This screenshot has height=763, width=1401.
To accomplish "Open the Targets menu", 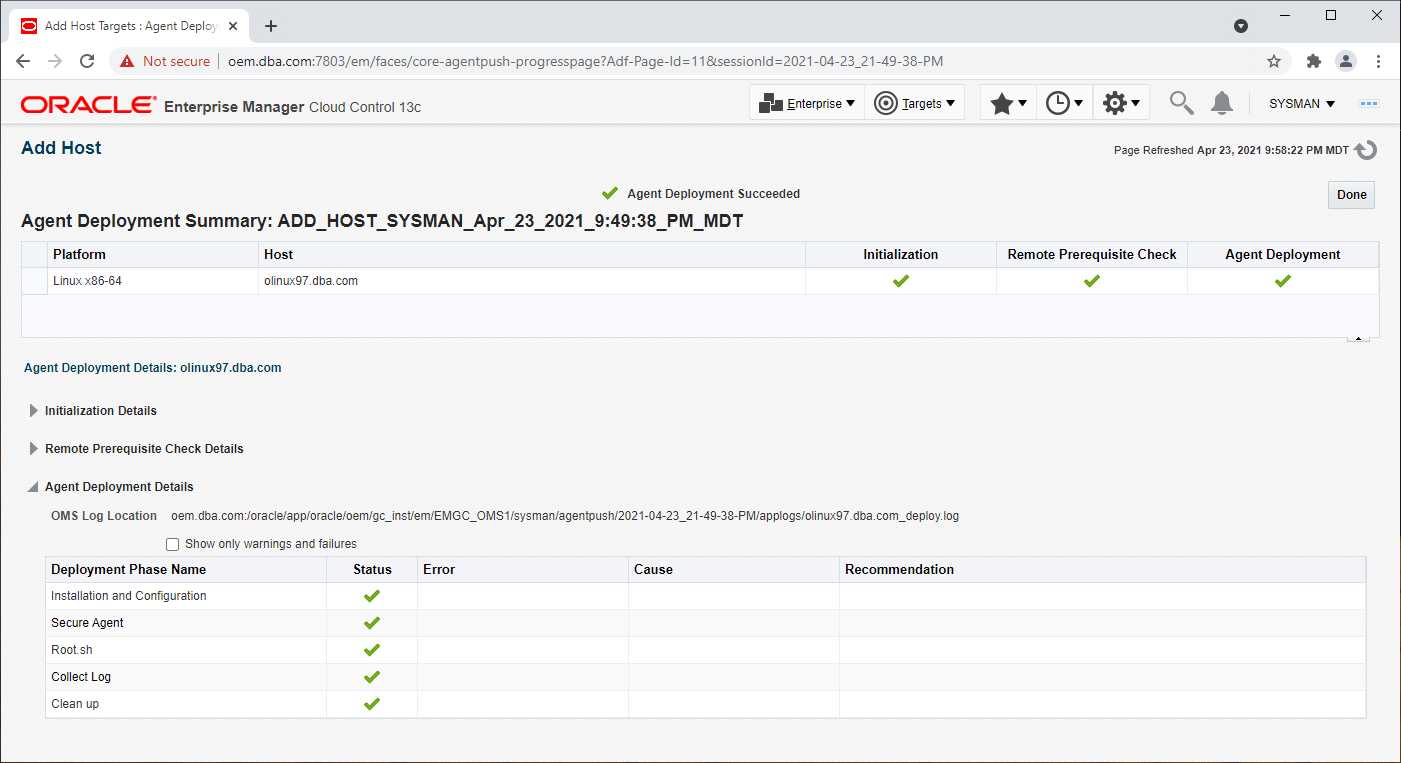I will [914, 103].
